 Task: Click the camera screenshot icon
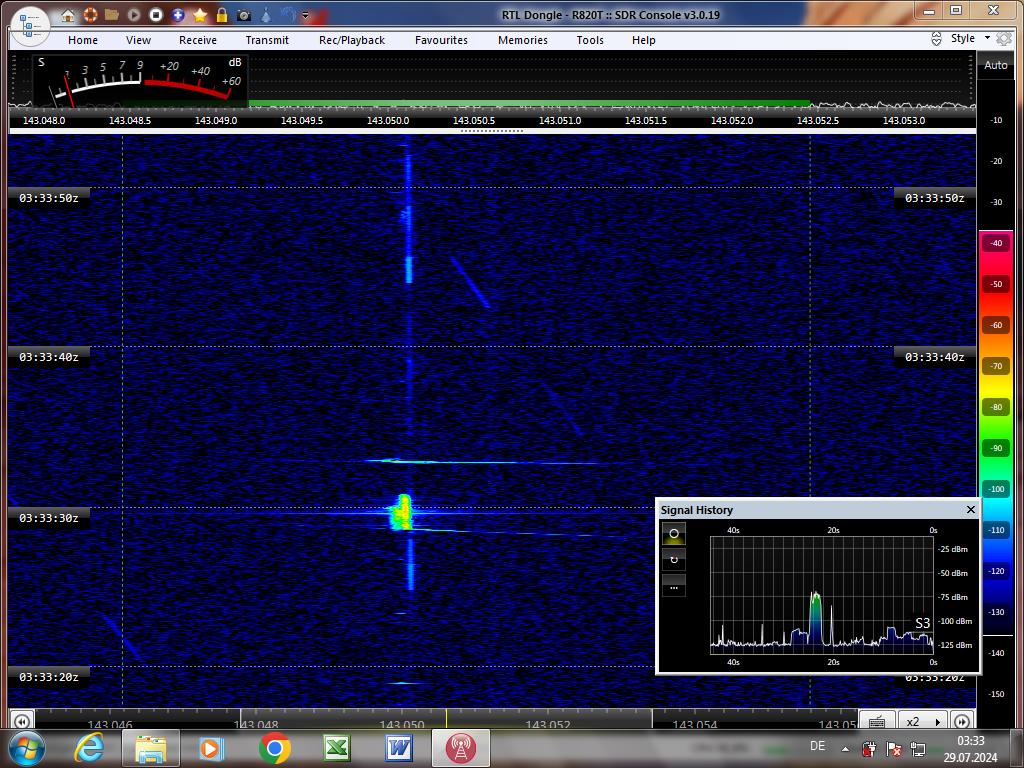244,14
